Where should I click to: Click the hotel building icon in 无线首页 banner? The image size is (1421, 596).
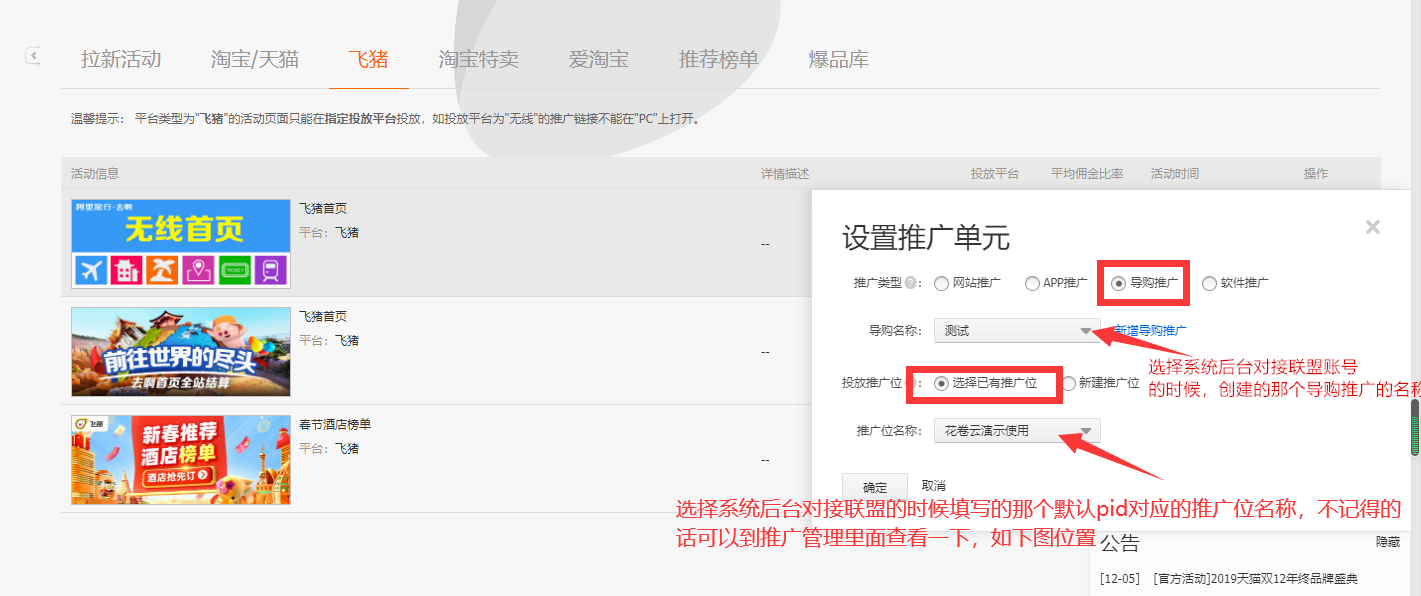(126, 270)
